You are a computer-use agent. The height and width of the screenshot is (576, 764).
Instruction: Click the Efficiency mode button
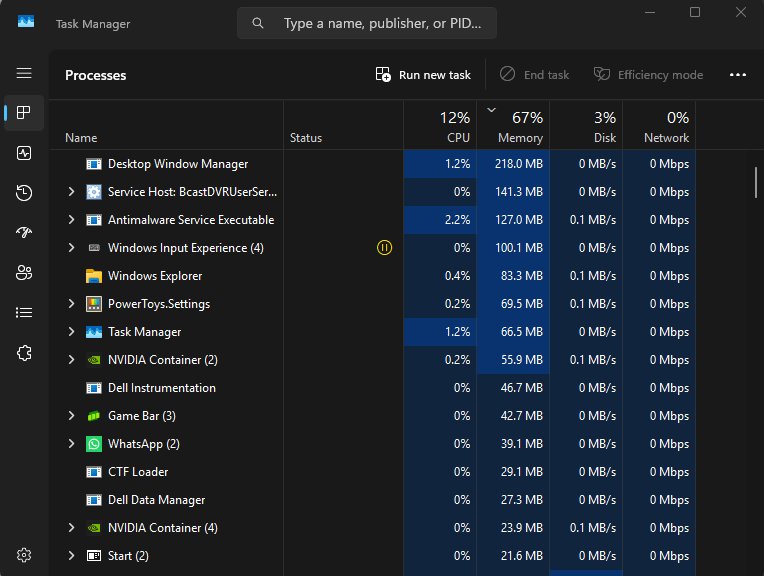pos(648,75)
